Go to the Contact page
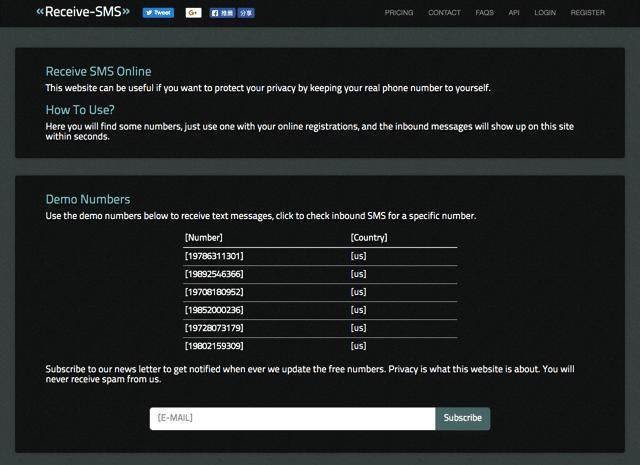640x465 pixels. [444, 13]
